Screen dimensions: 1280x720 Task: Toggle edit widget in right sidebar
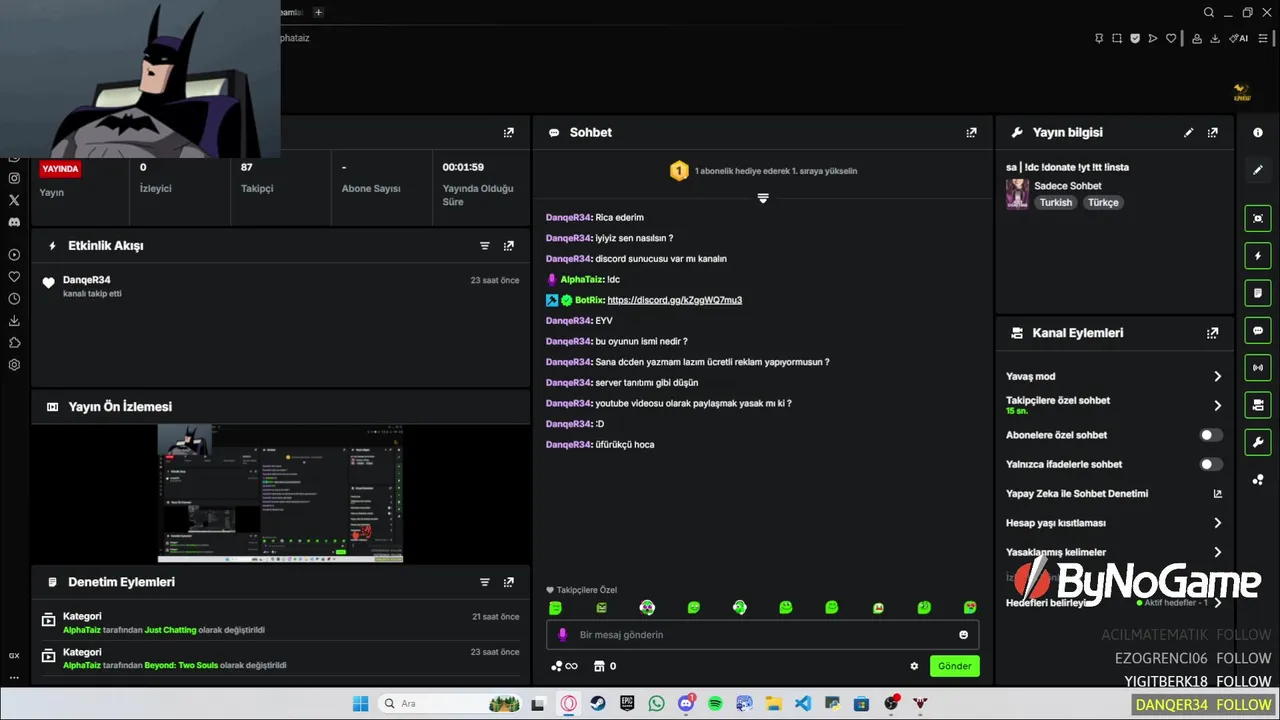coord(1258,170)
